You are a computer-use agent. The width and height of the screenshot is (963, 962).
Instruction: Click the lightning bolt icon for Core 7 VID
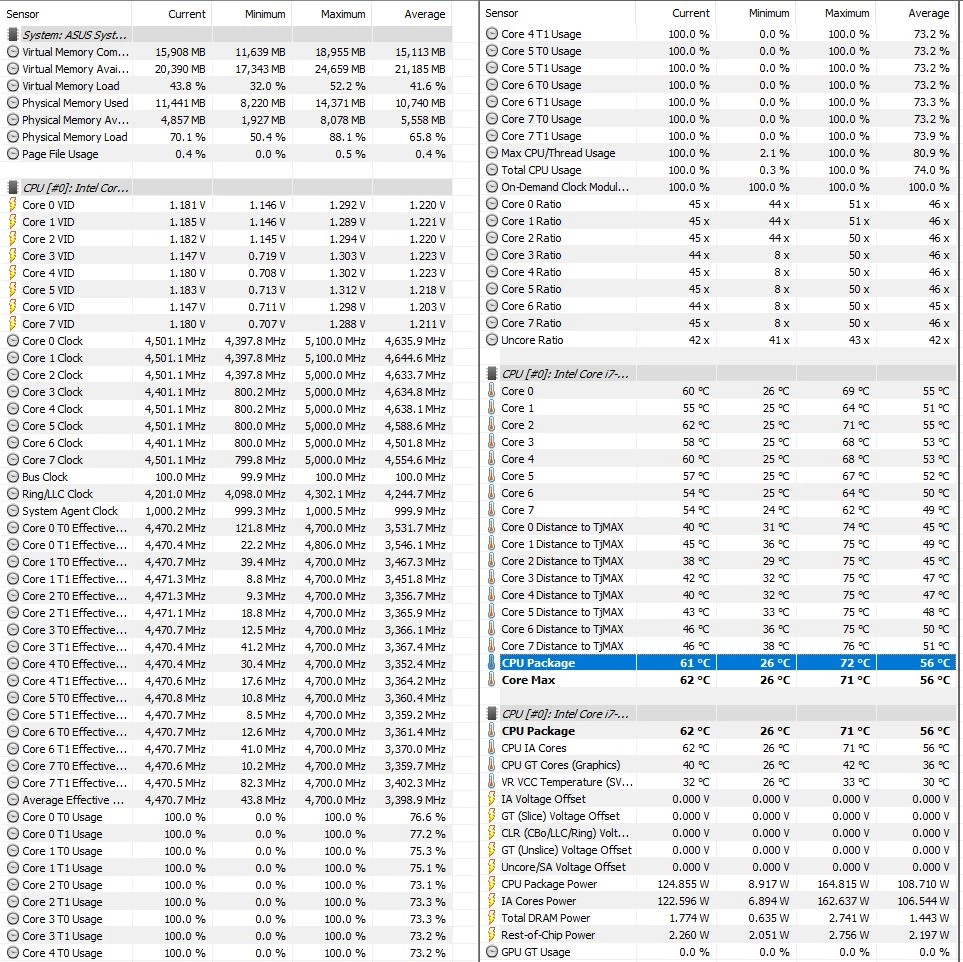[12, 324]
